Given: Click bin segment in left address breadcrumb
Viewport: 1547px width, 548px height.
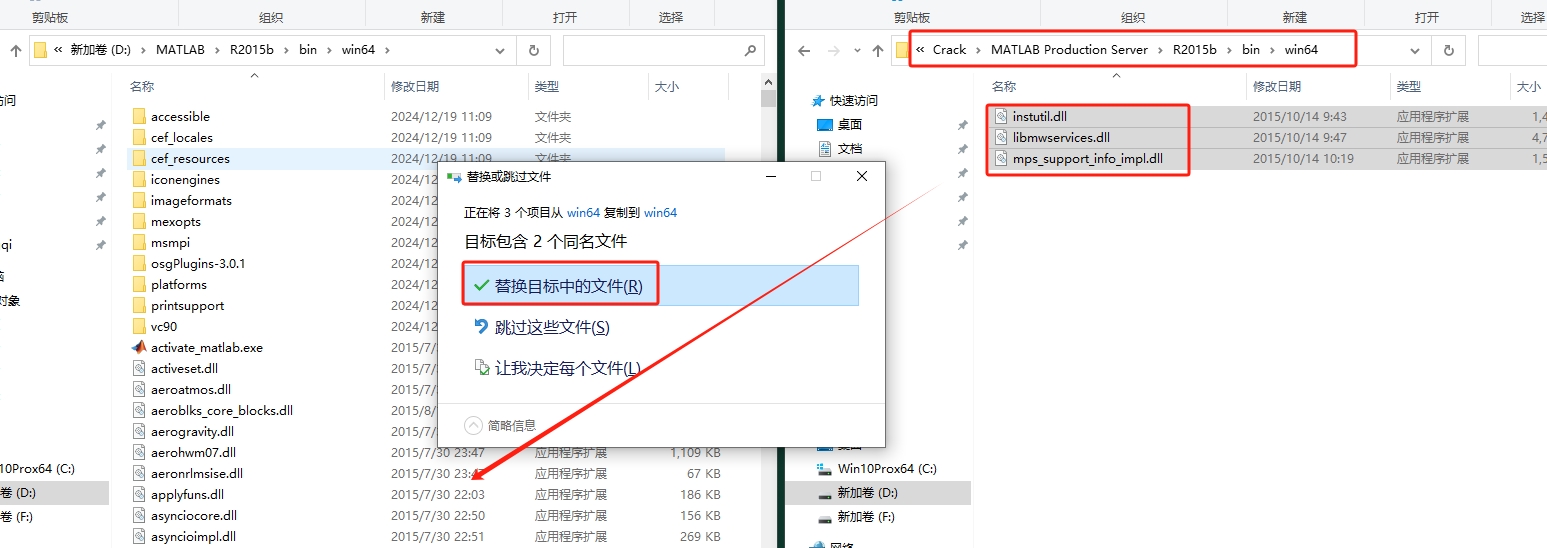Looking at the screenshot, I should (x=308, y=50).
